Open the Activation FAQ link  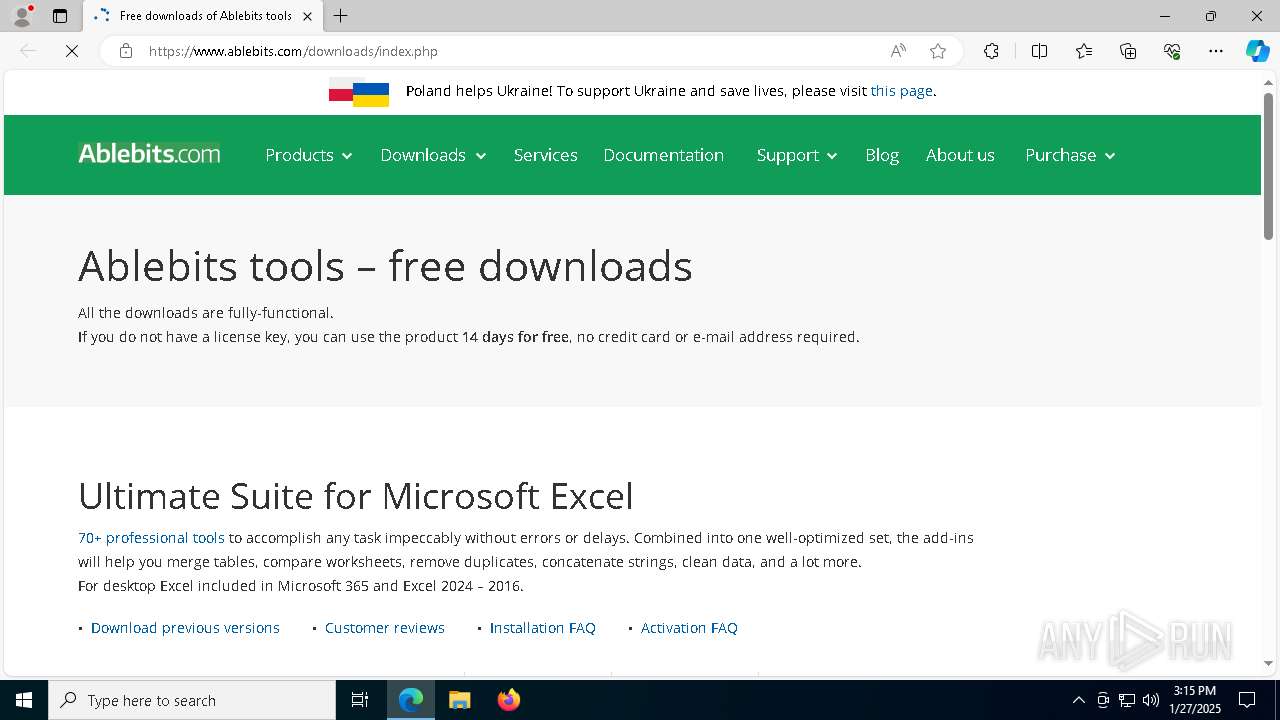[689, 628]
